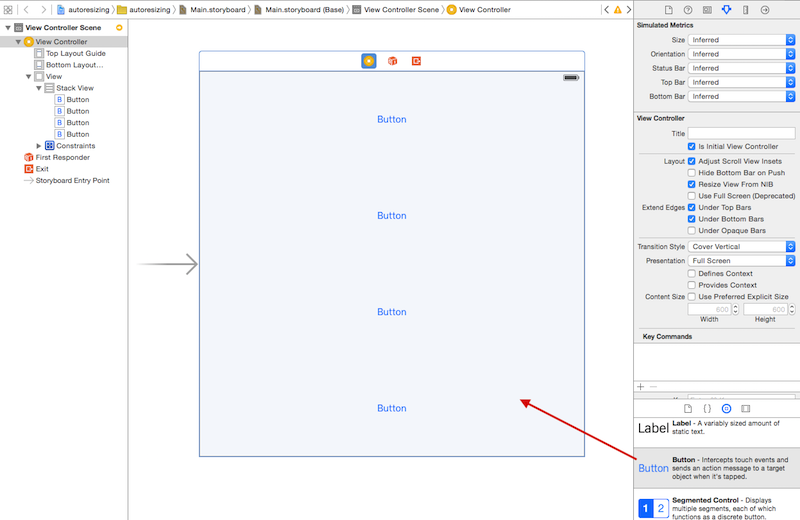Viewport: 800px width, 520px height.
Task: Select Storyboard Entry Point in outline
Action: click(67, 181)
